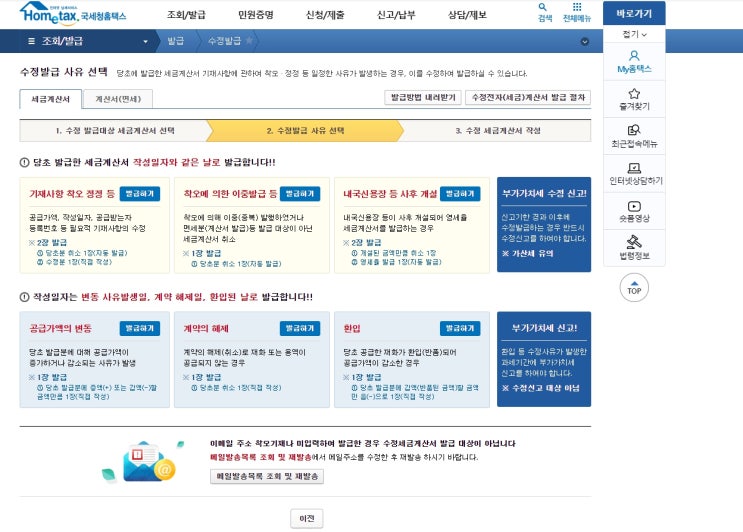Click 발급하기 for 기재사항 착오 정정 등
The width and height of the screenshot is (743, 532).
[140, 194]
